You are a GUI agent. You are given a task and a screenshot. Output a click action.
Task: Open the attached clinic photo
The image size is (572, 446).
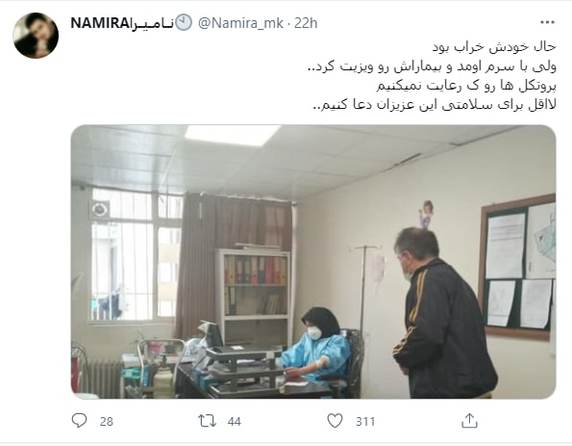pyautogui.click(x=313, y=261)
